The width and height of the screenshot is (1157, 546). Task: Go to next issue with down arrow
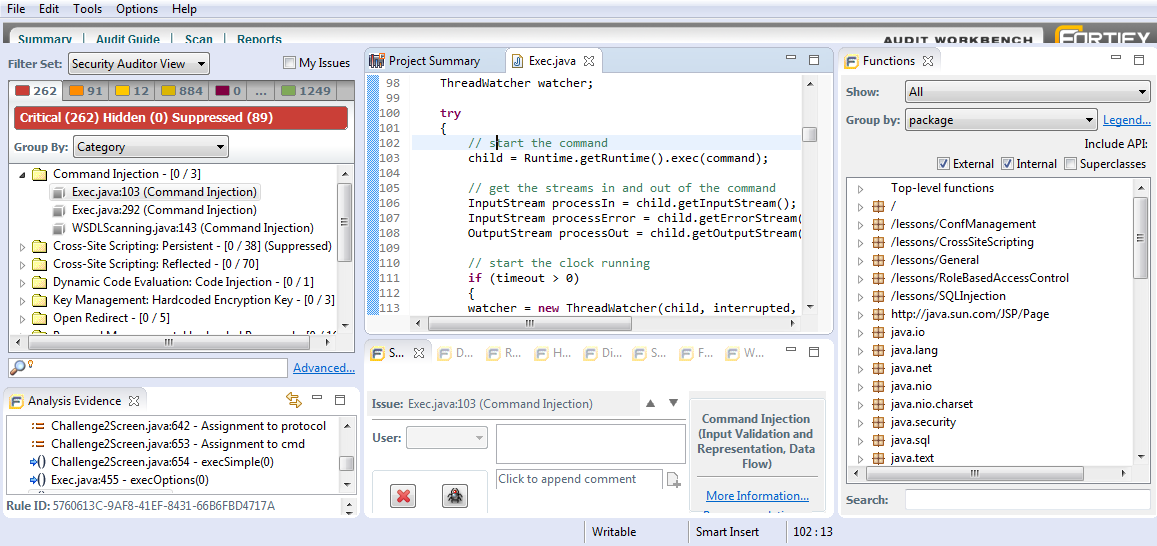click(x=673, y=403)
